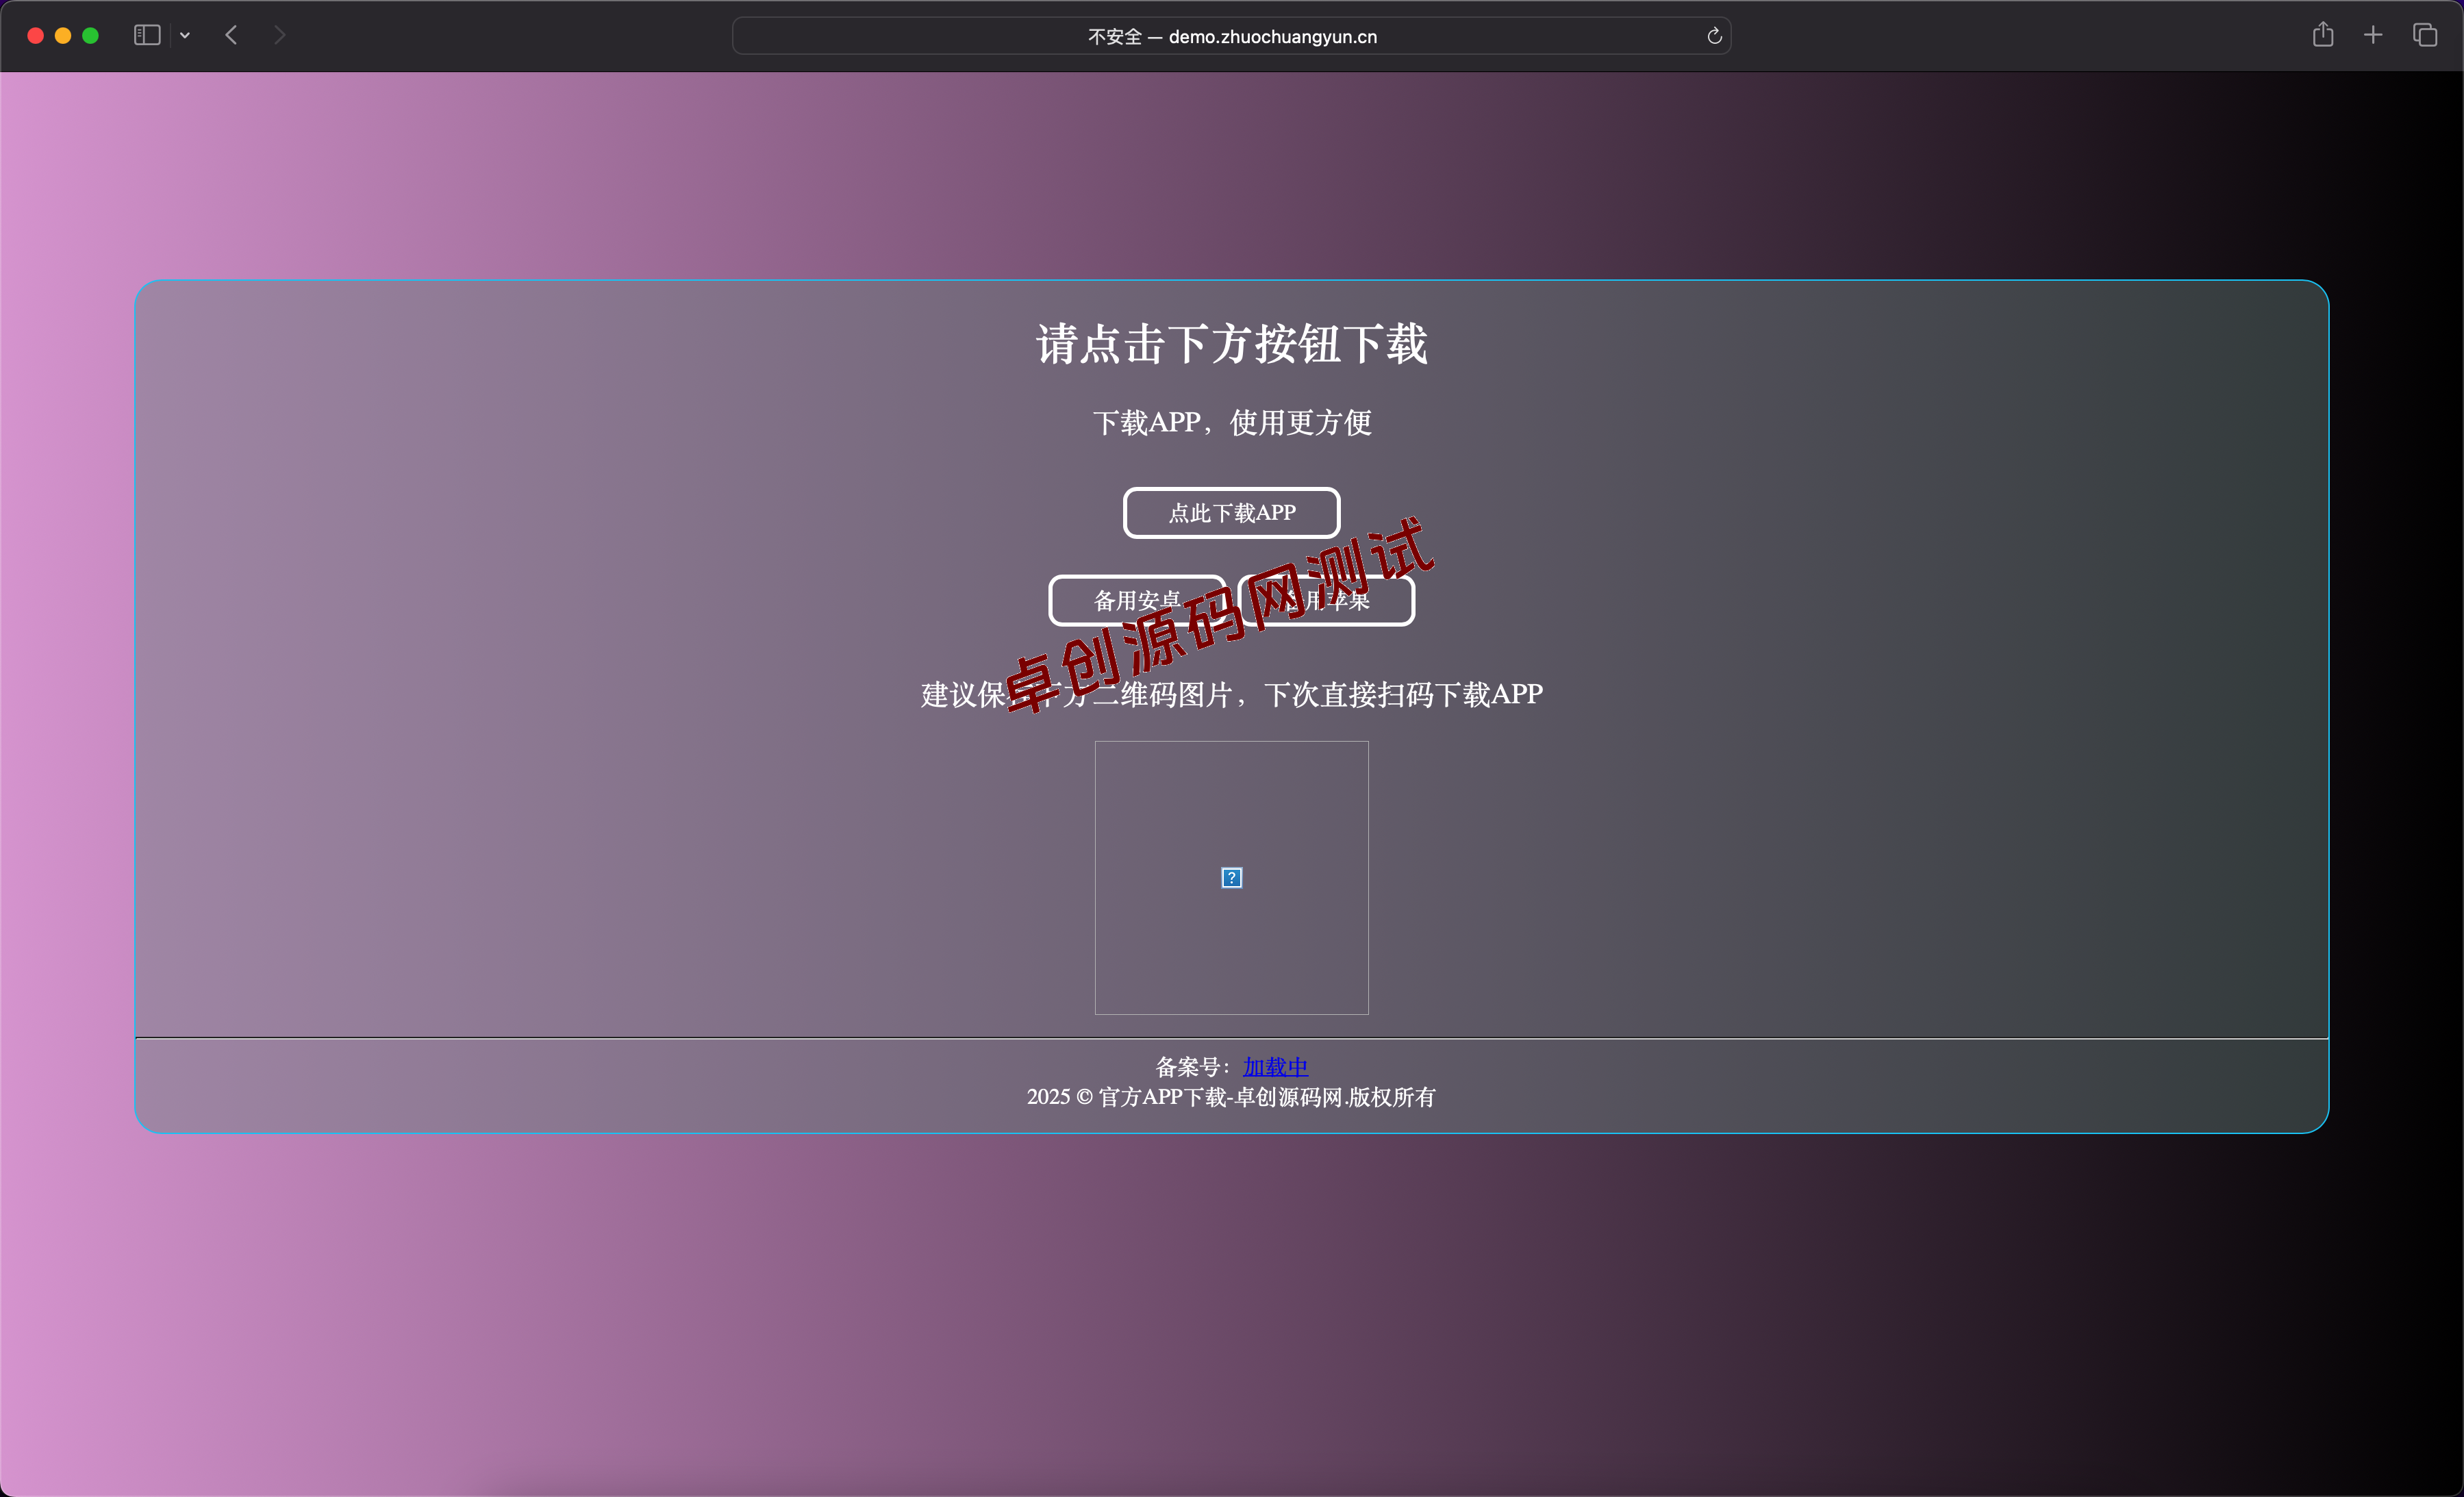Go back with the back arrow
This screenshot has width=2464, height=1497.
[231, 35]
